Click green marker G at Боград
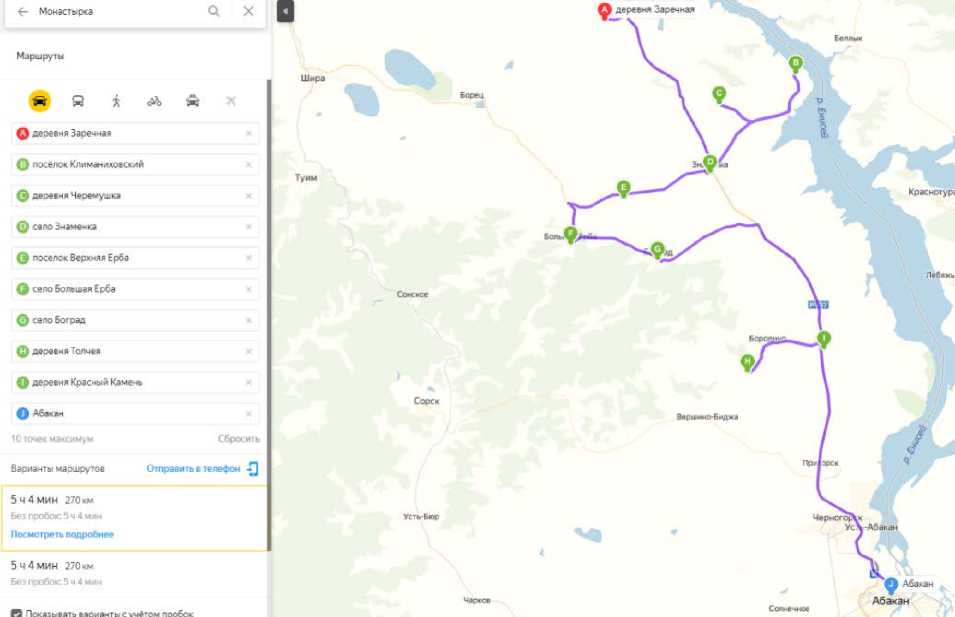The image size is (955, 617). coord(657,250)
